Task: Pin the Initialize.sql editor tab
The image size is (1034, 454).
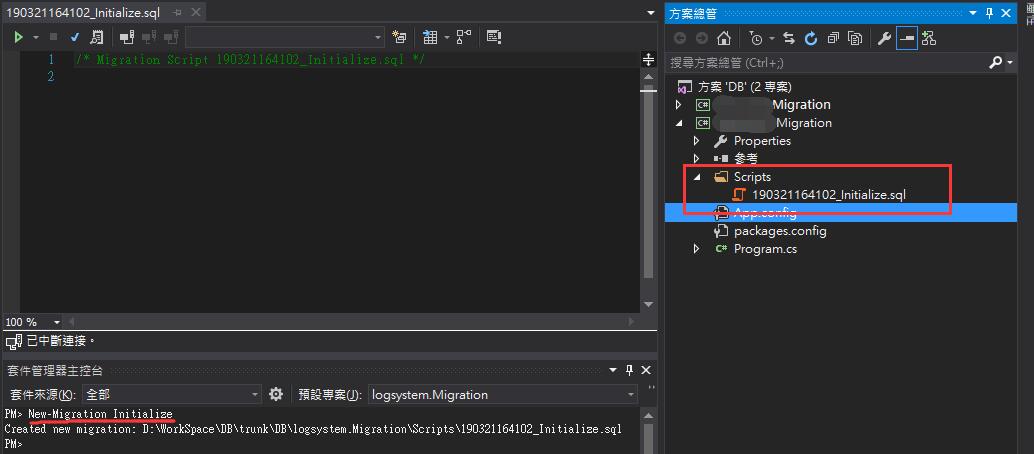Action: tap(177, 13)
